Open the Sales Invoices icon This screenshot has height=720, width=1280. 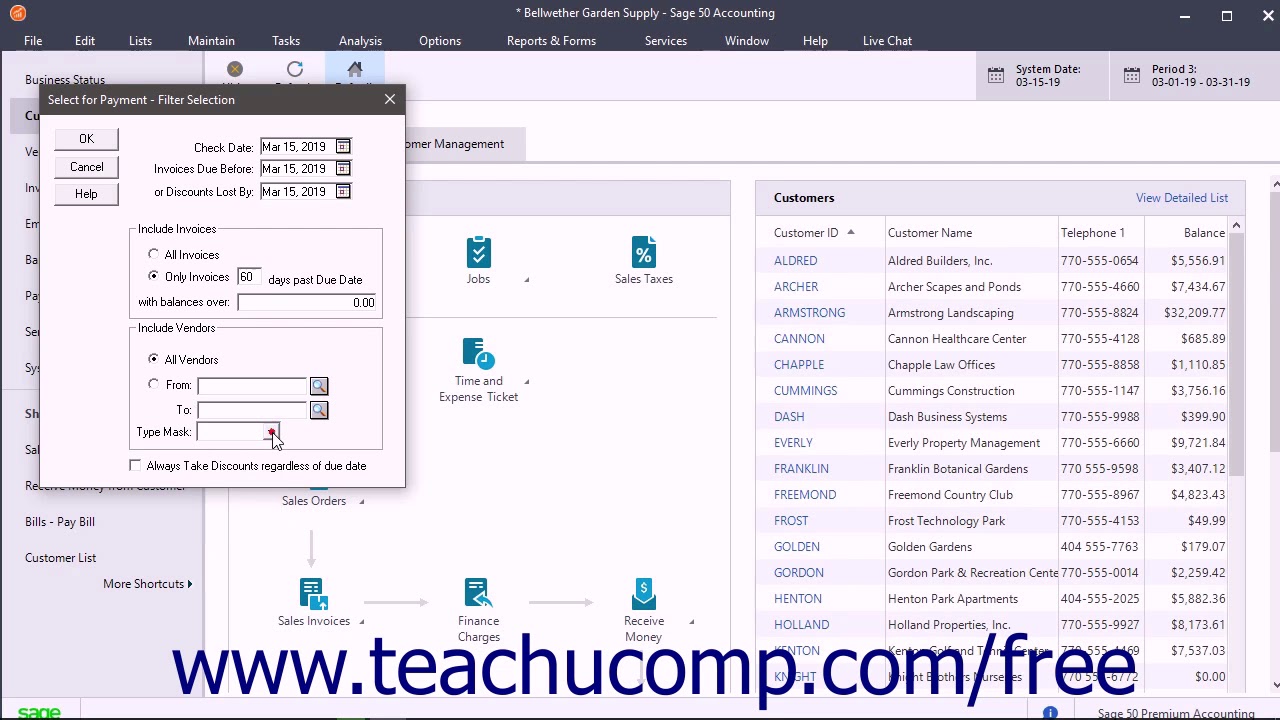(x=313, y=594)
